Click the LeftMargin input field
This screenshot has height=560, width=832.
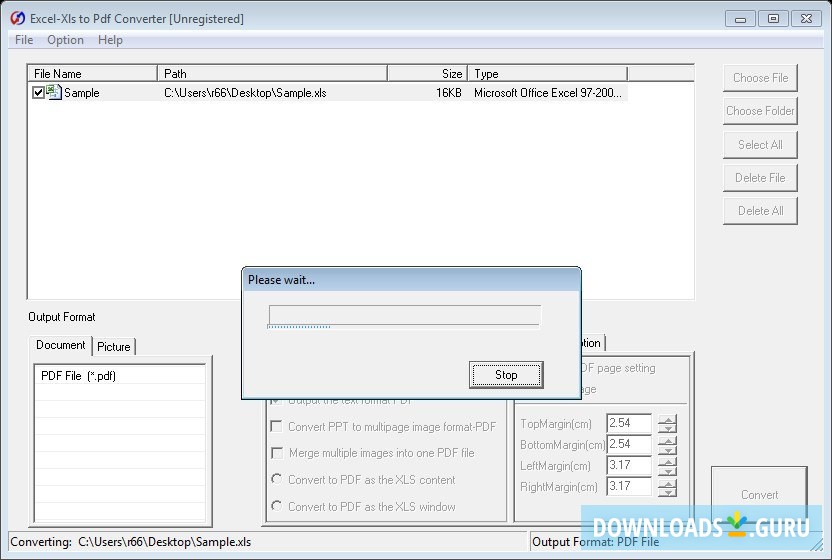629,466
